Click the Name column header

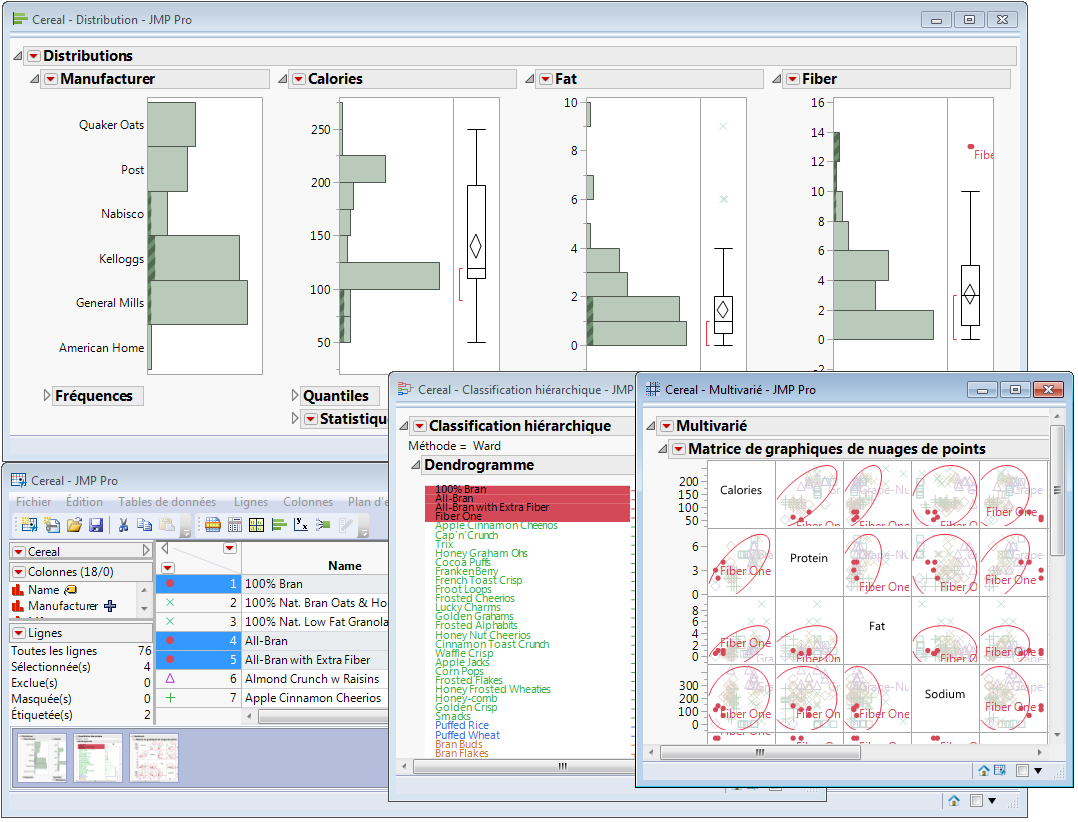[x=344, y=565]
